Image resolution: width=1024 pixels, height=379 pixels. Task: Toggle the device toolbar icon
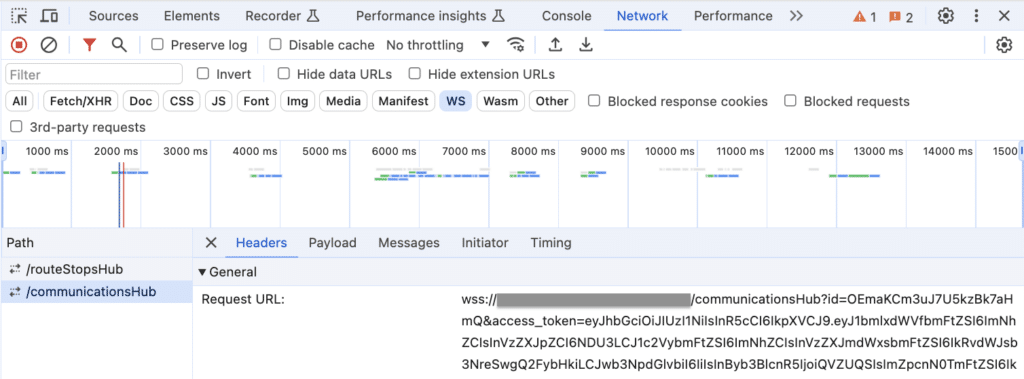tap(49, 16)
